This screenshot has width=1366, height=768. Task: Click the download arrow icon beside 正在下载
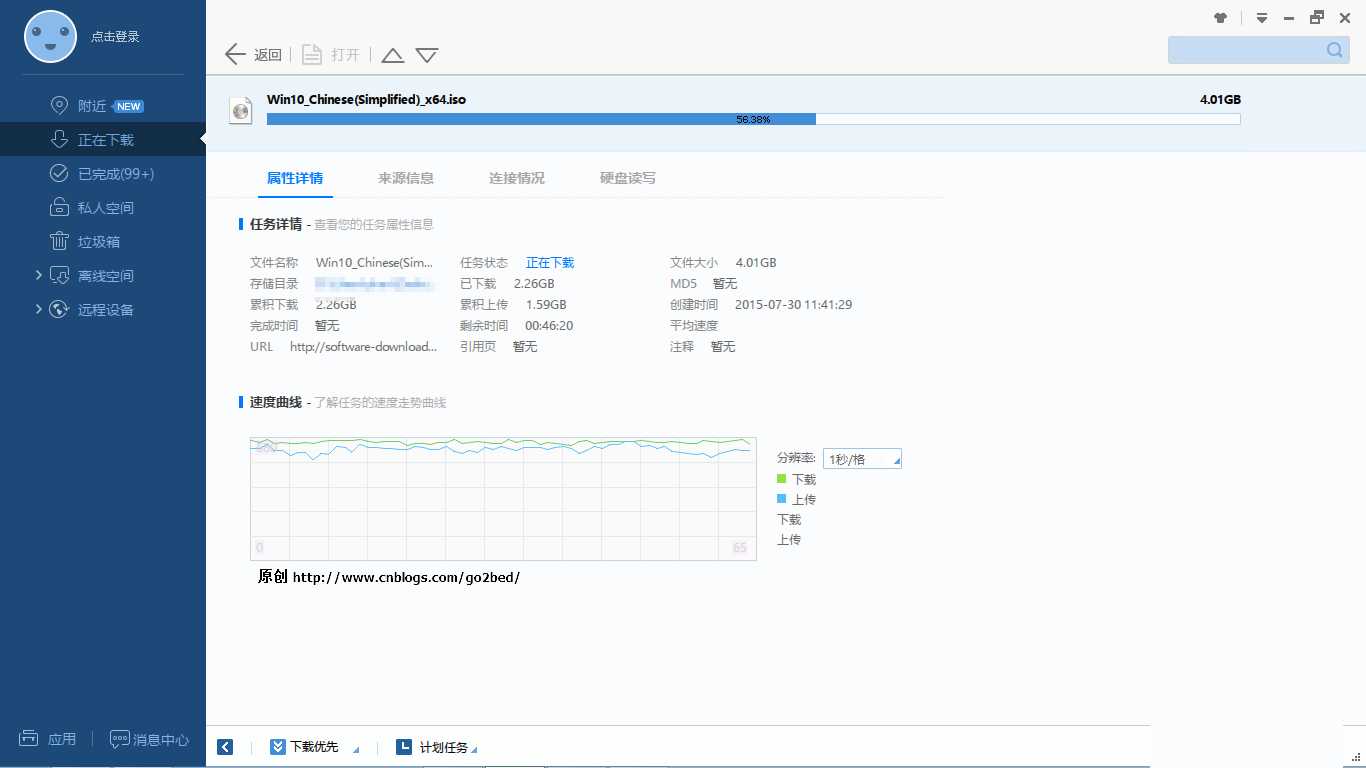click(59, 139)
